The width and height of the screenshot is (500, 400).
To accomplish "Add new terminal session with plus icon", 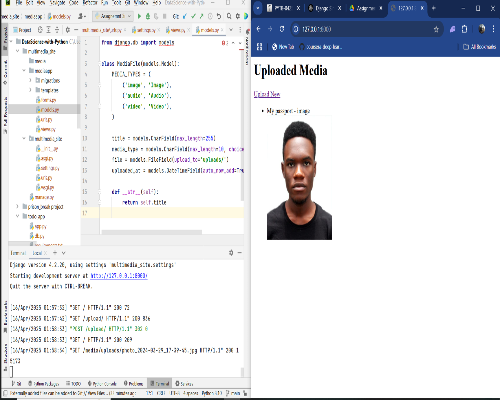I will [55, 253].
